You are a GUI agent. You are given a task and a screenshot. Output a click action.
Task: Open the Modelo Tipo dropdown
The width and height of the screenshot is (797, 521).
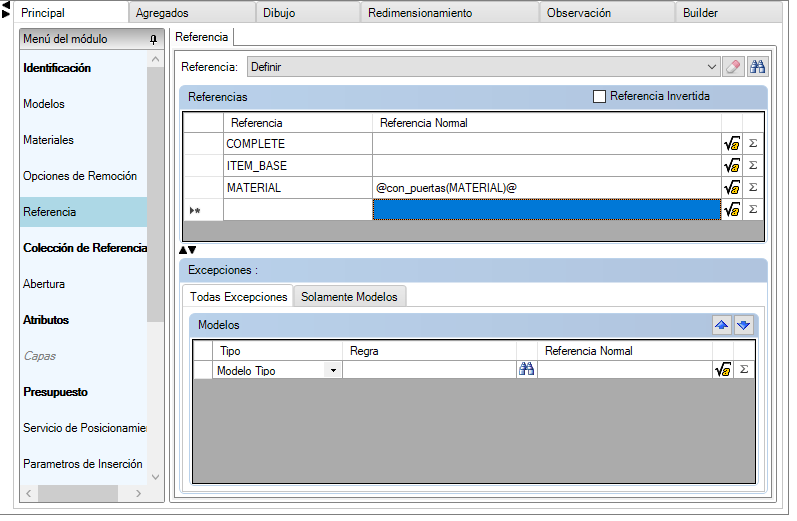[x=332, y=370]
